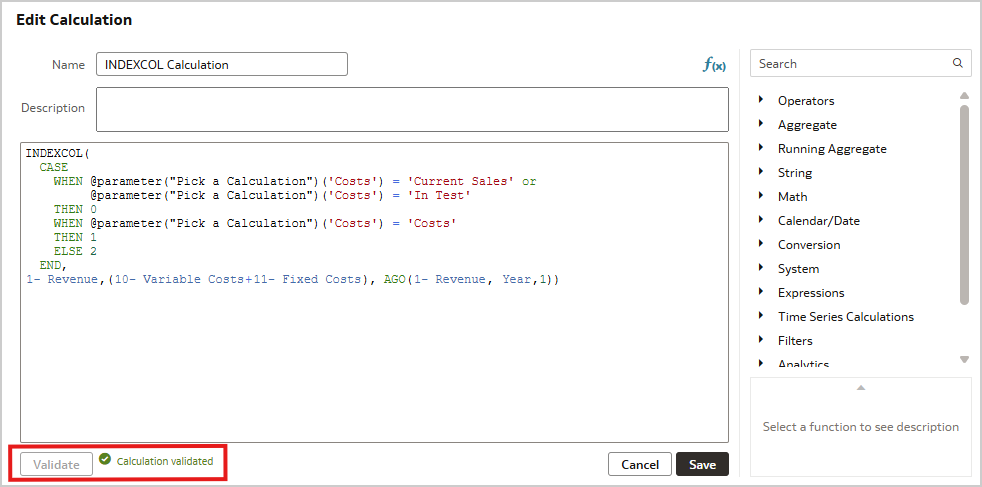This screenshot has width=982, height=487.
Task: Expand the Aggregate function category
Action: tap(761, 124)
